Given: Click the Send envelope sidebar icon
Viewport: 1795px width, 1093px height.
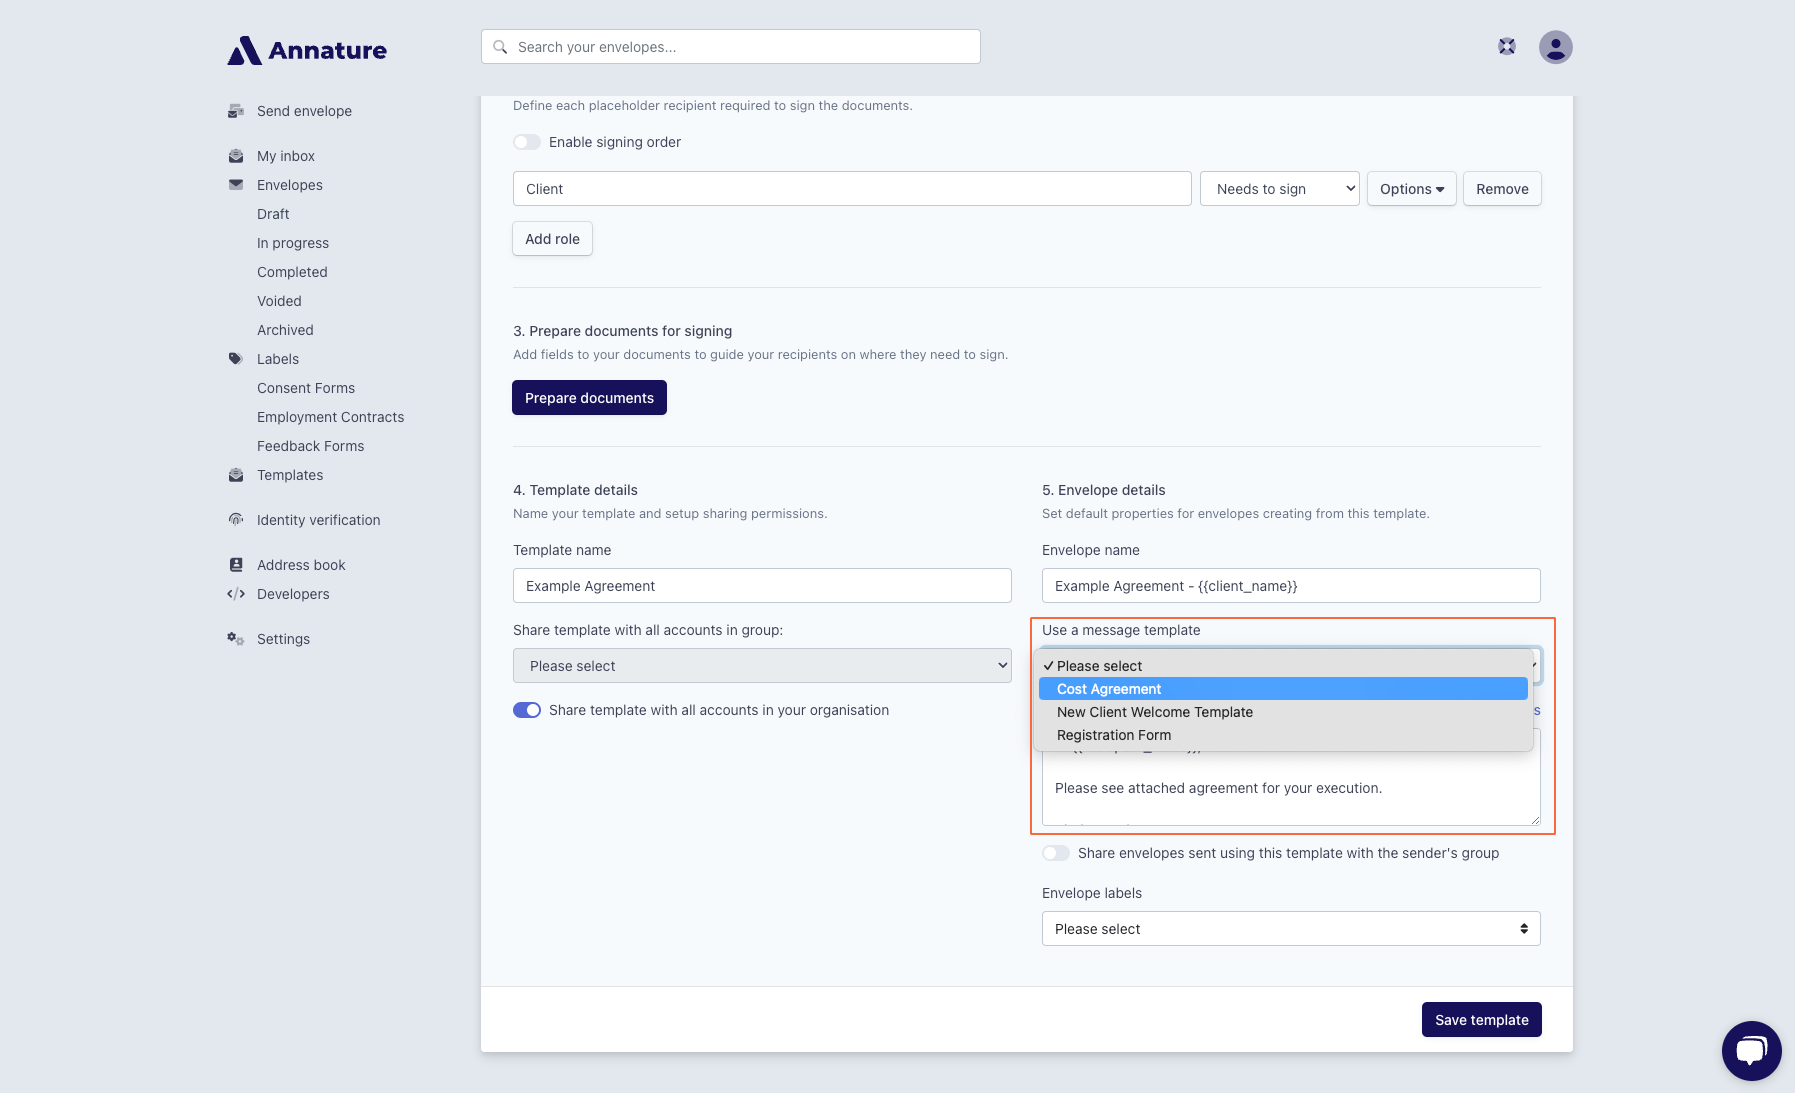Looking at the screenshot, I should 236,111.
